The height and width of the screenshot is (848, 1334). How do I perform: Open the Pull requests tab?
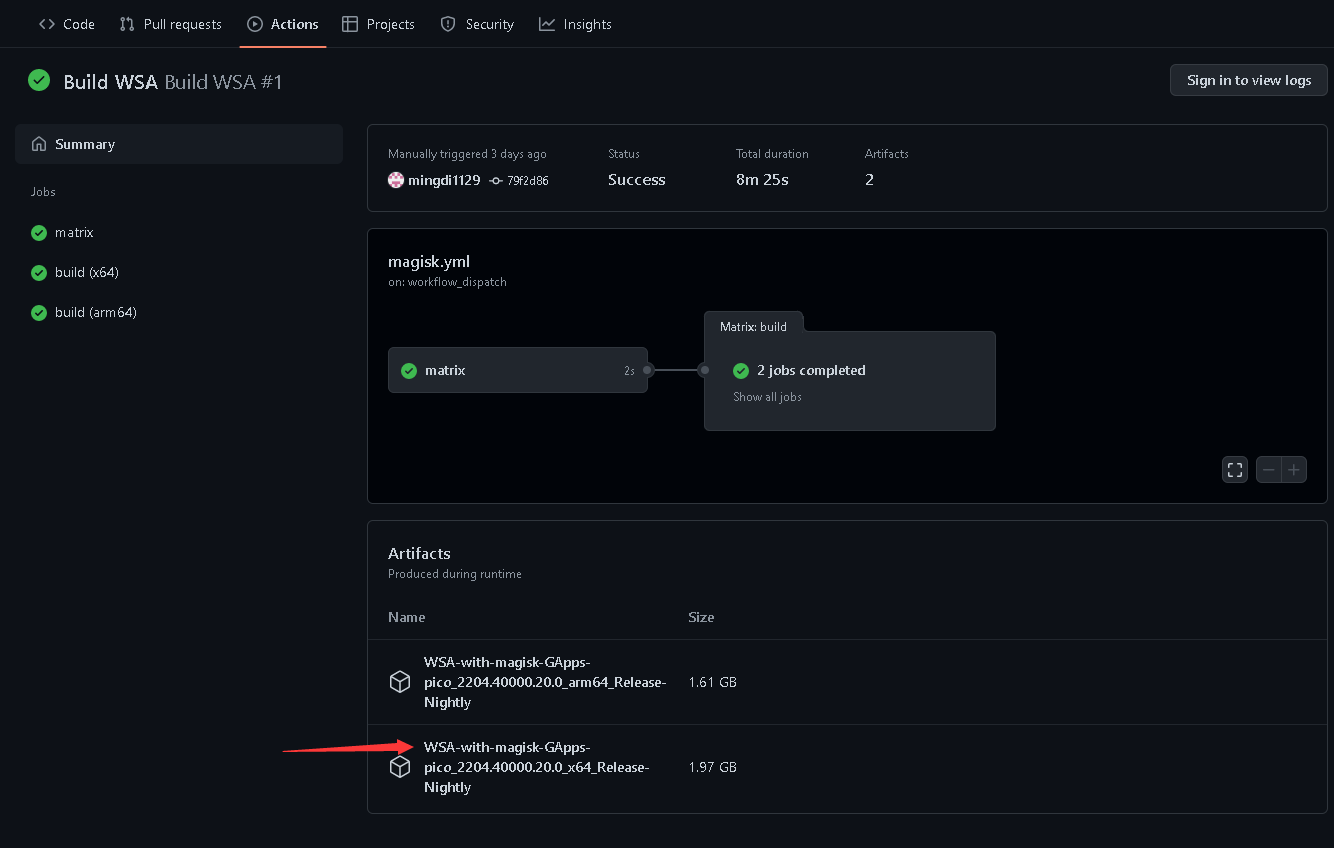tap(170, 24)
